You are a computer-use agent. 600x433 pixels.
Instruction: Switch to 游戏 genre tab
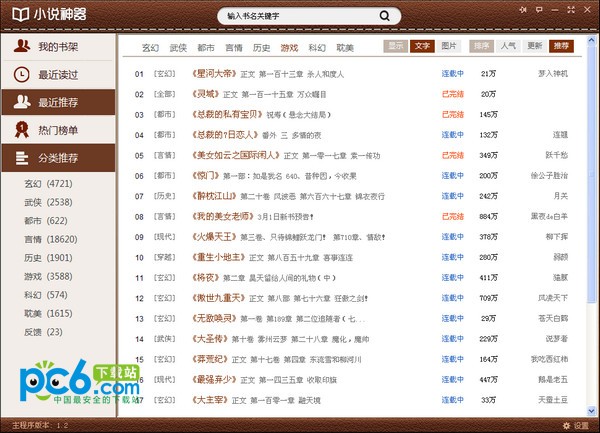click(289, 48)
